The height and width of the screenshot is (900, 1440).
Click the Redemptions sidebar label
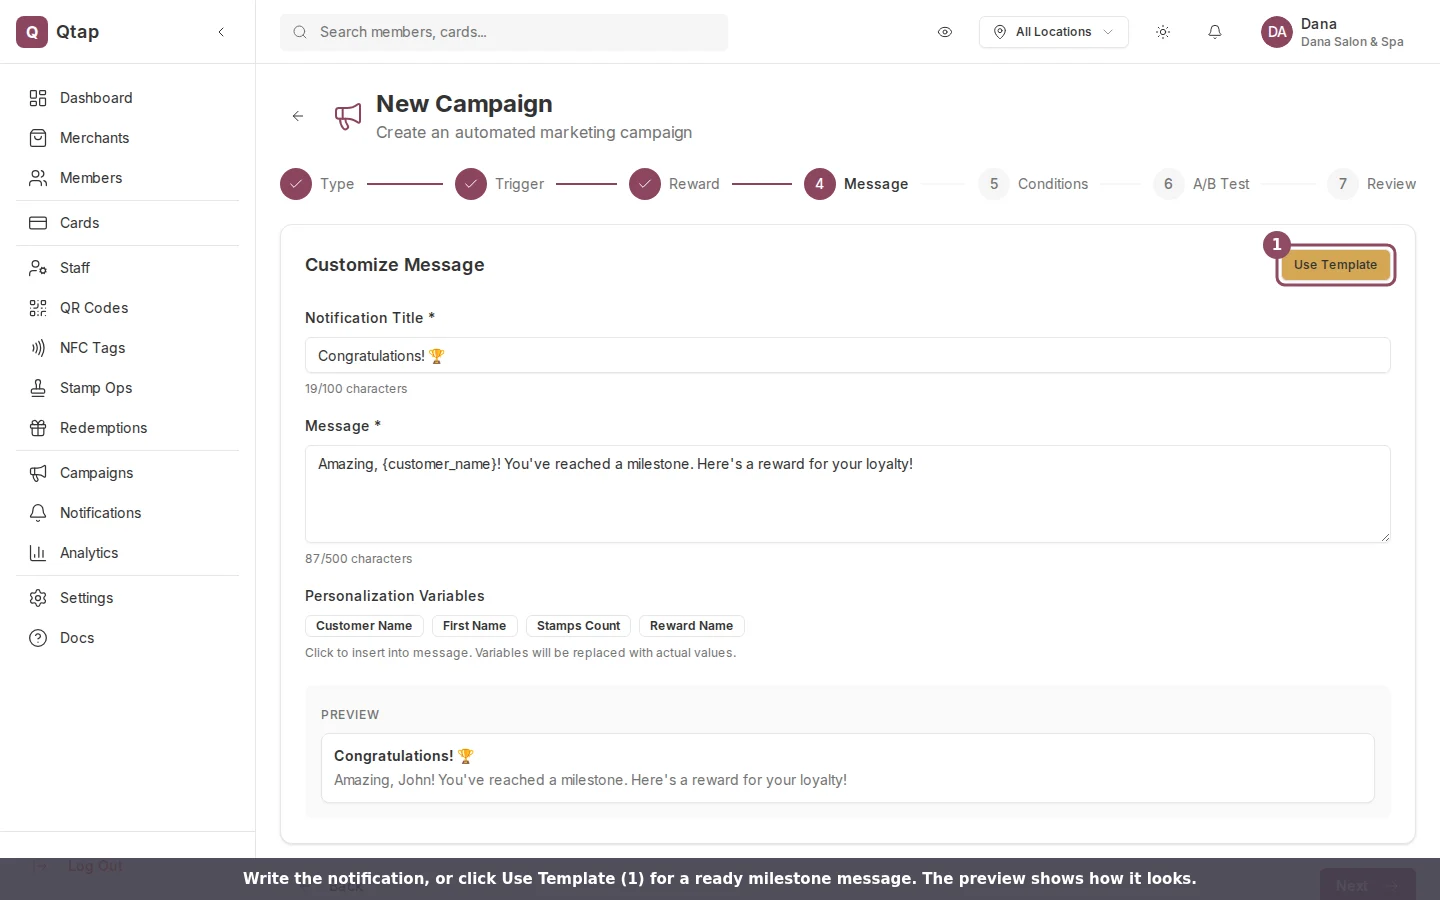pyautogui.click(x=104, y=428)
